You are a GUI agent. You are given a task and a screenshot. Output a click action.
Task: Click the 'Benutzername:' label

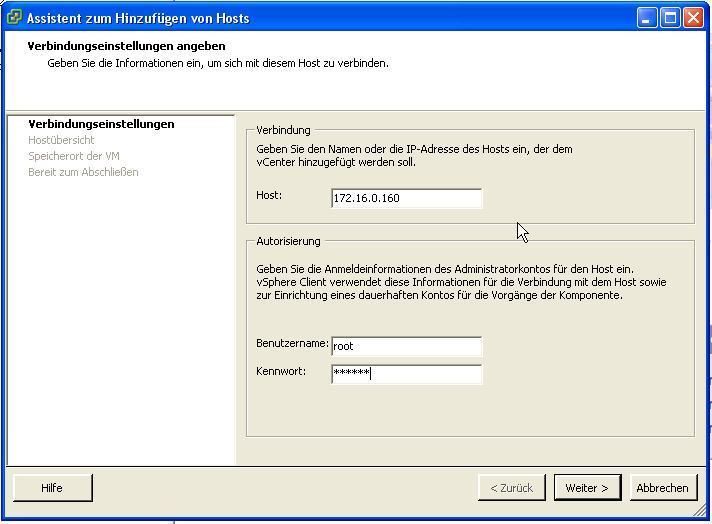(x=292, y=343)
